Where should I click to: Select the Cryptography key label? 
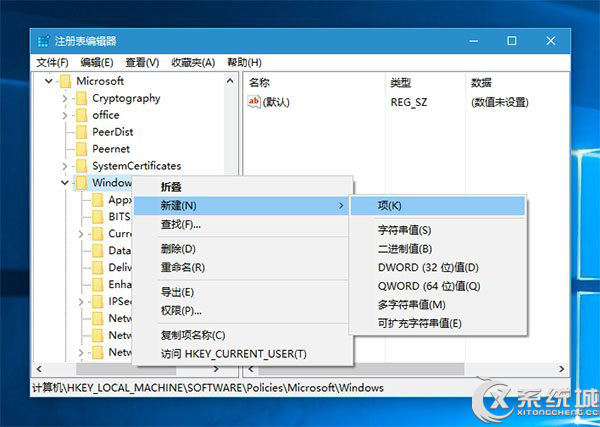tap(126, 98)
